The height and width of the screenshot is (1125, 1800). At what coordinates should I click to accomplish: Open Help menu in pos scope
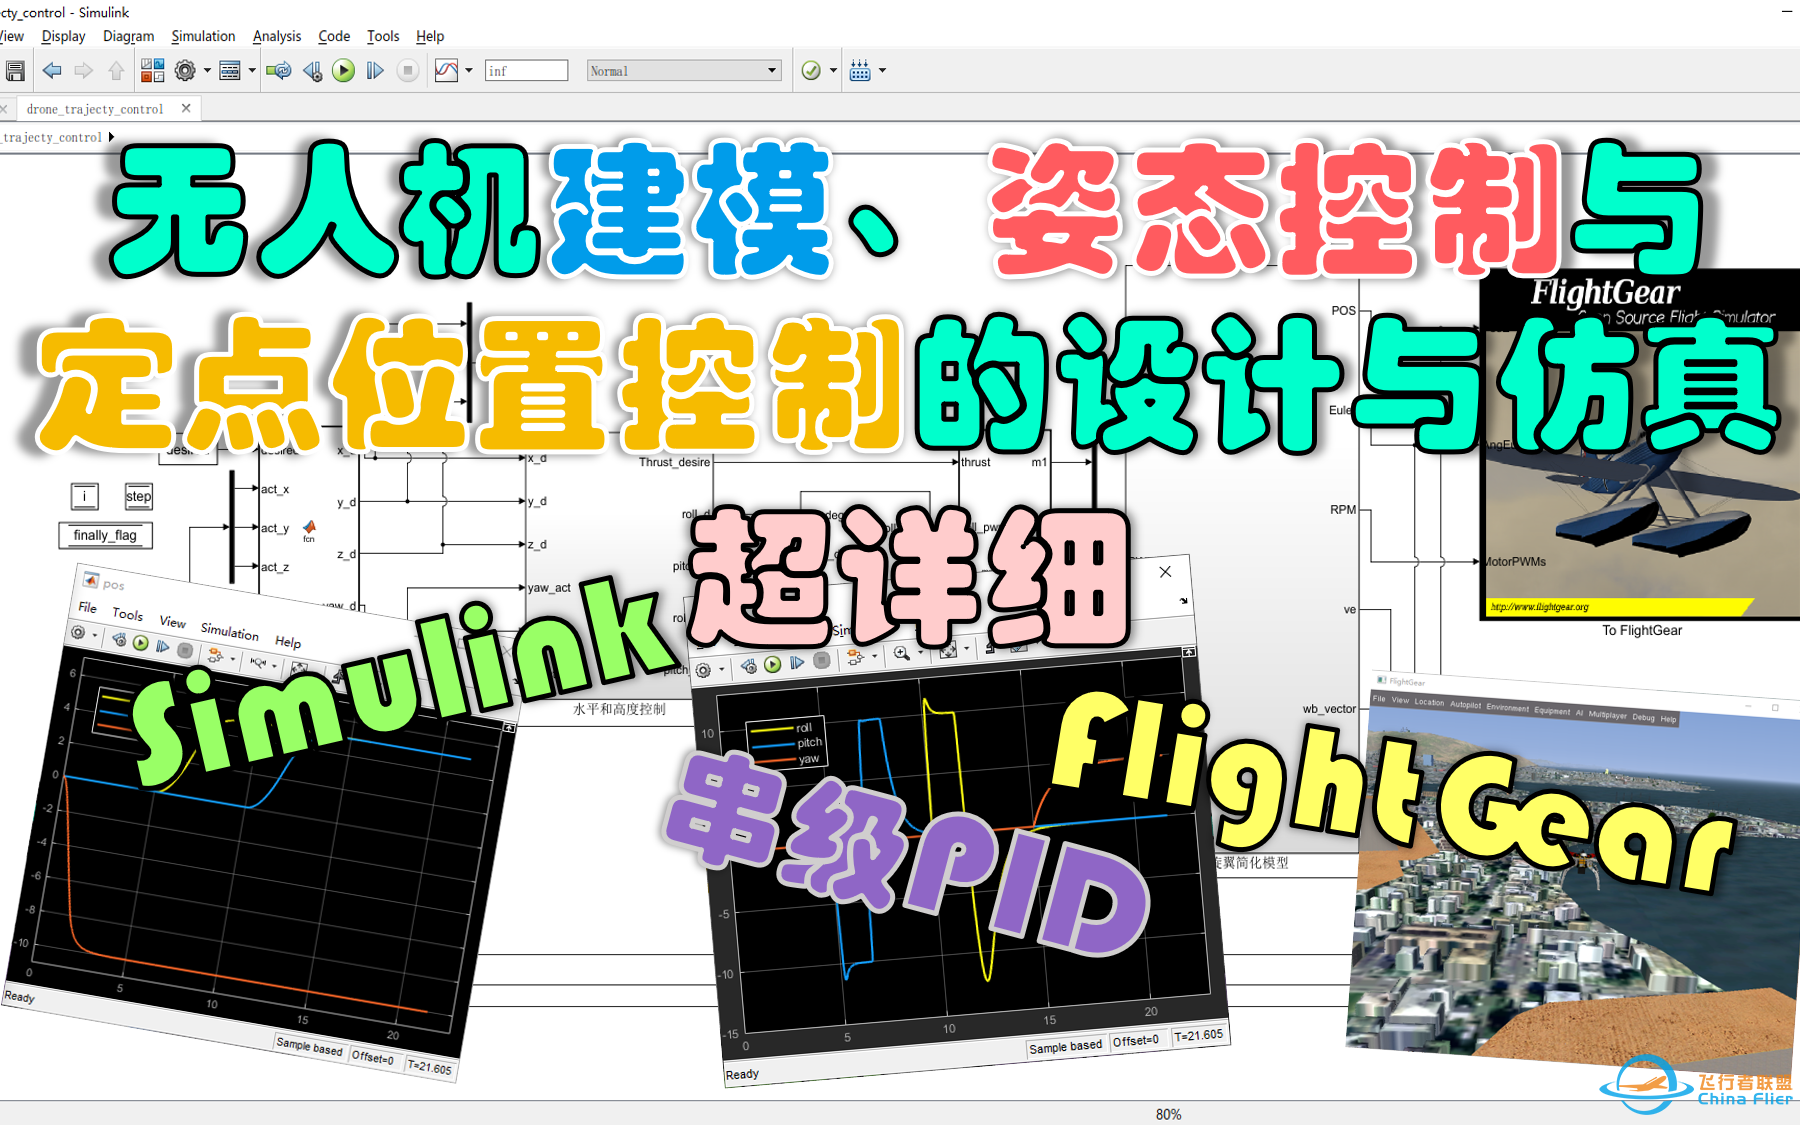tap(288, 642)
